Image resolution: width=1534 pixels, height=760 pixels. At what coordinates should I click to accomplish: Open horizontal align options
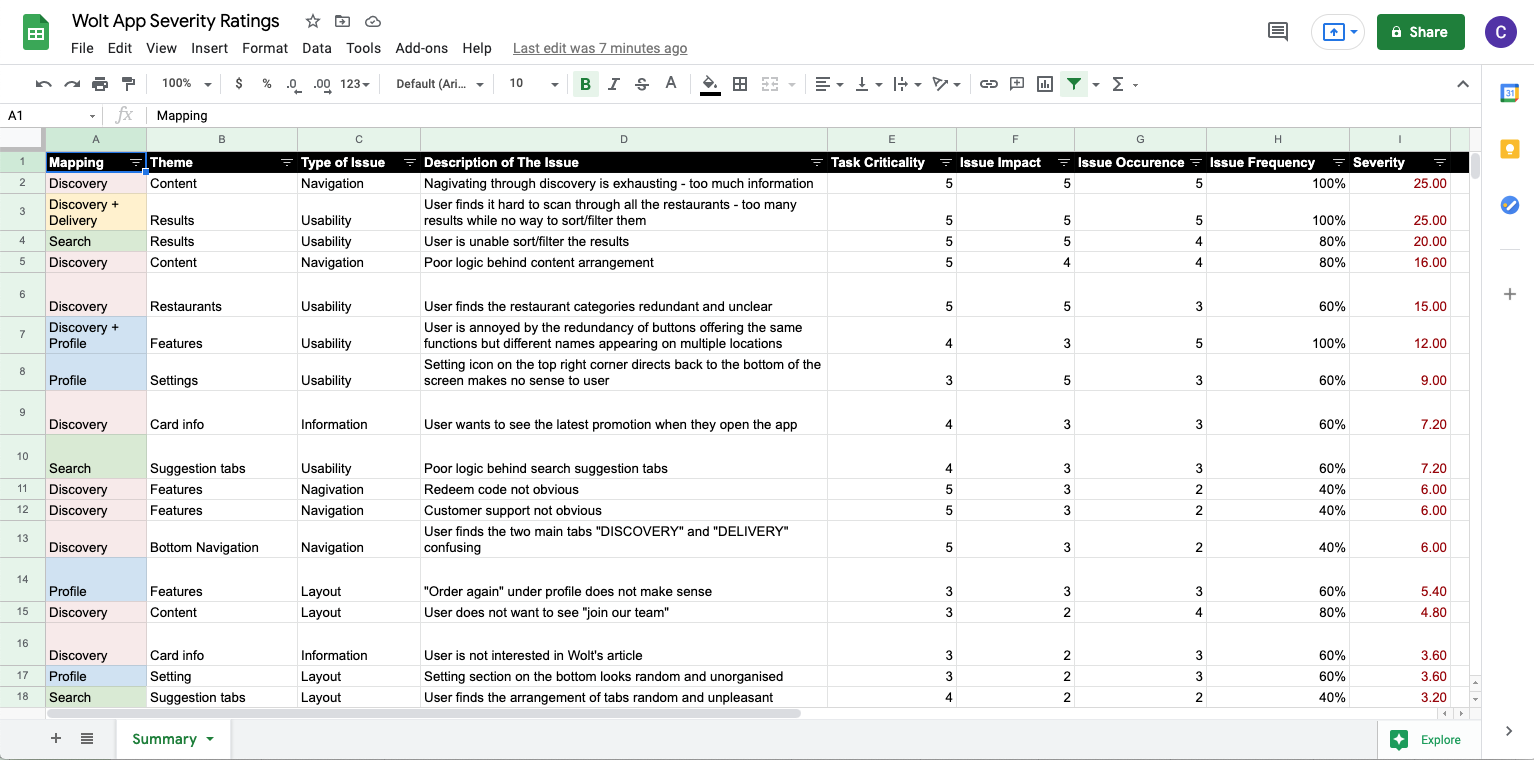point(829,84)
